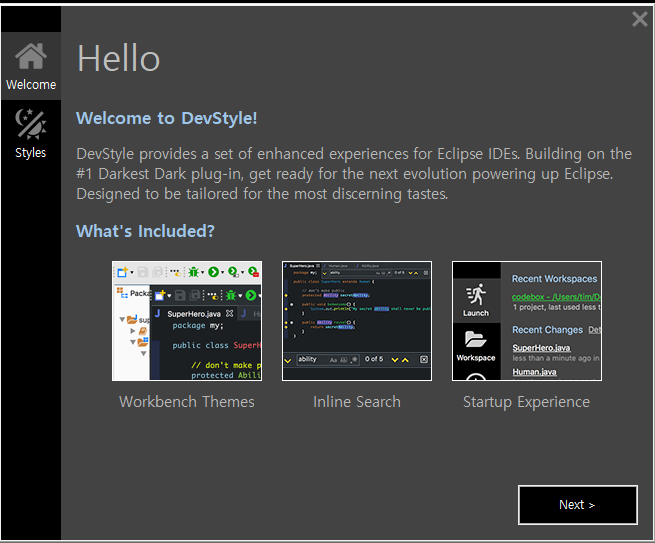
Task: Open the Startup Experience thumbnail
Action: [x=527, y=321]
